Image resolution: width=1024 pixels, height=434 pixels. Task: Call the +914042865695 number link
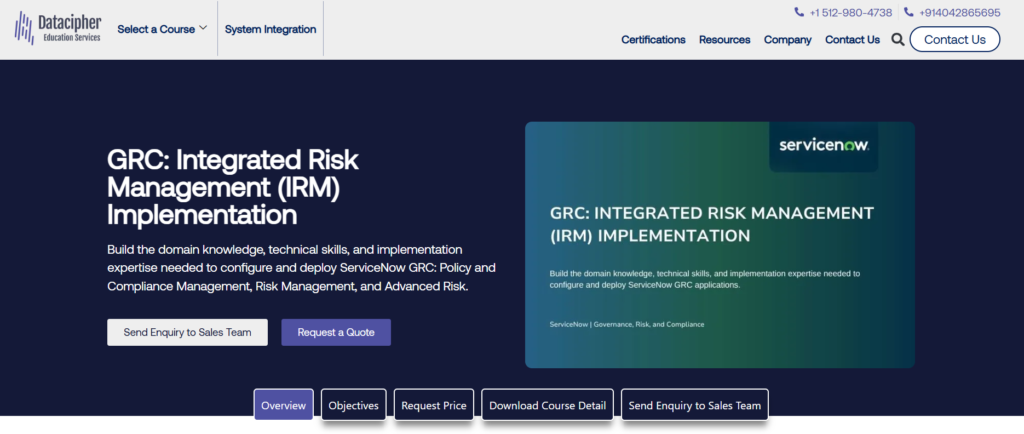[x=959, y=12]
